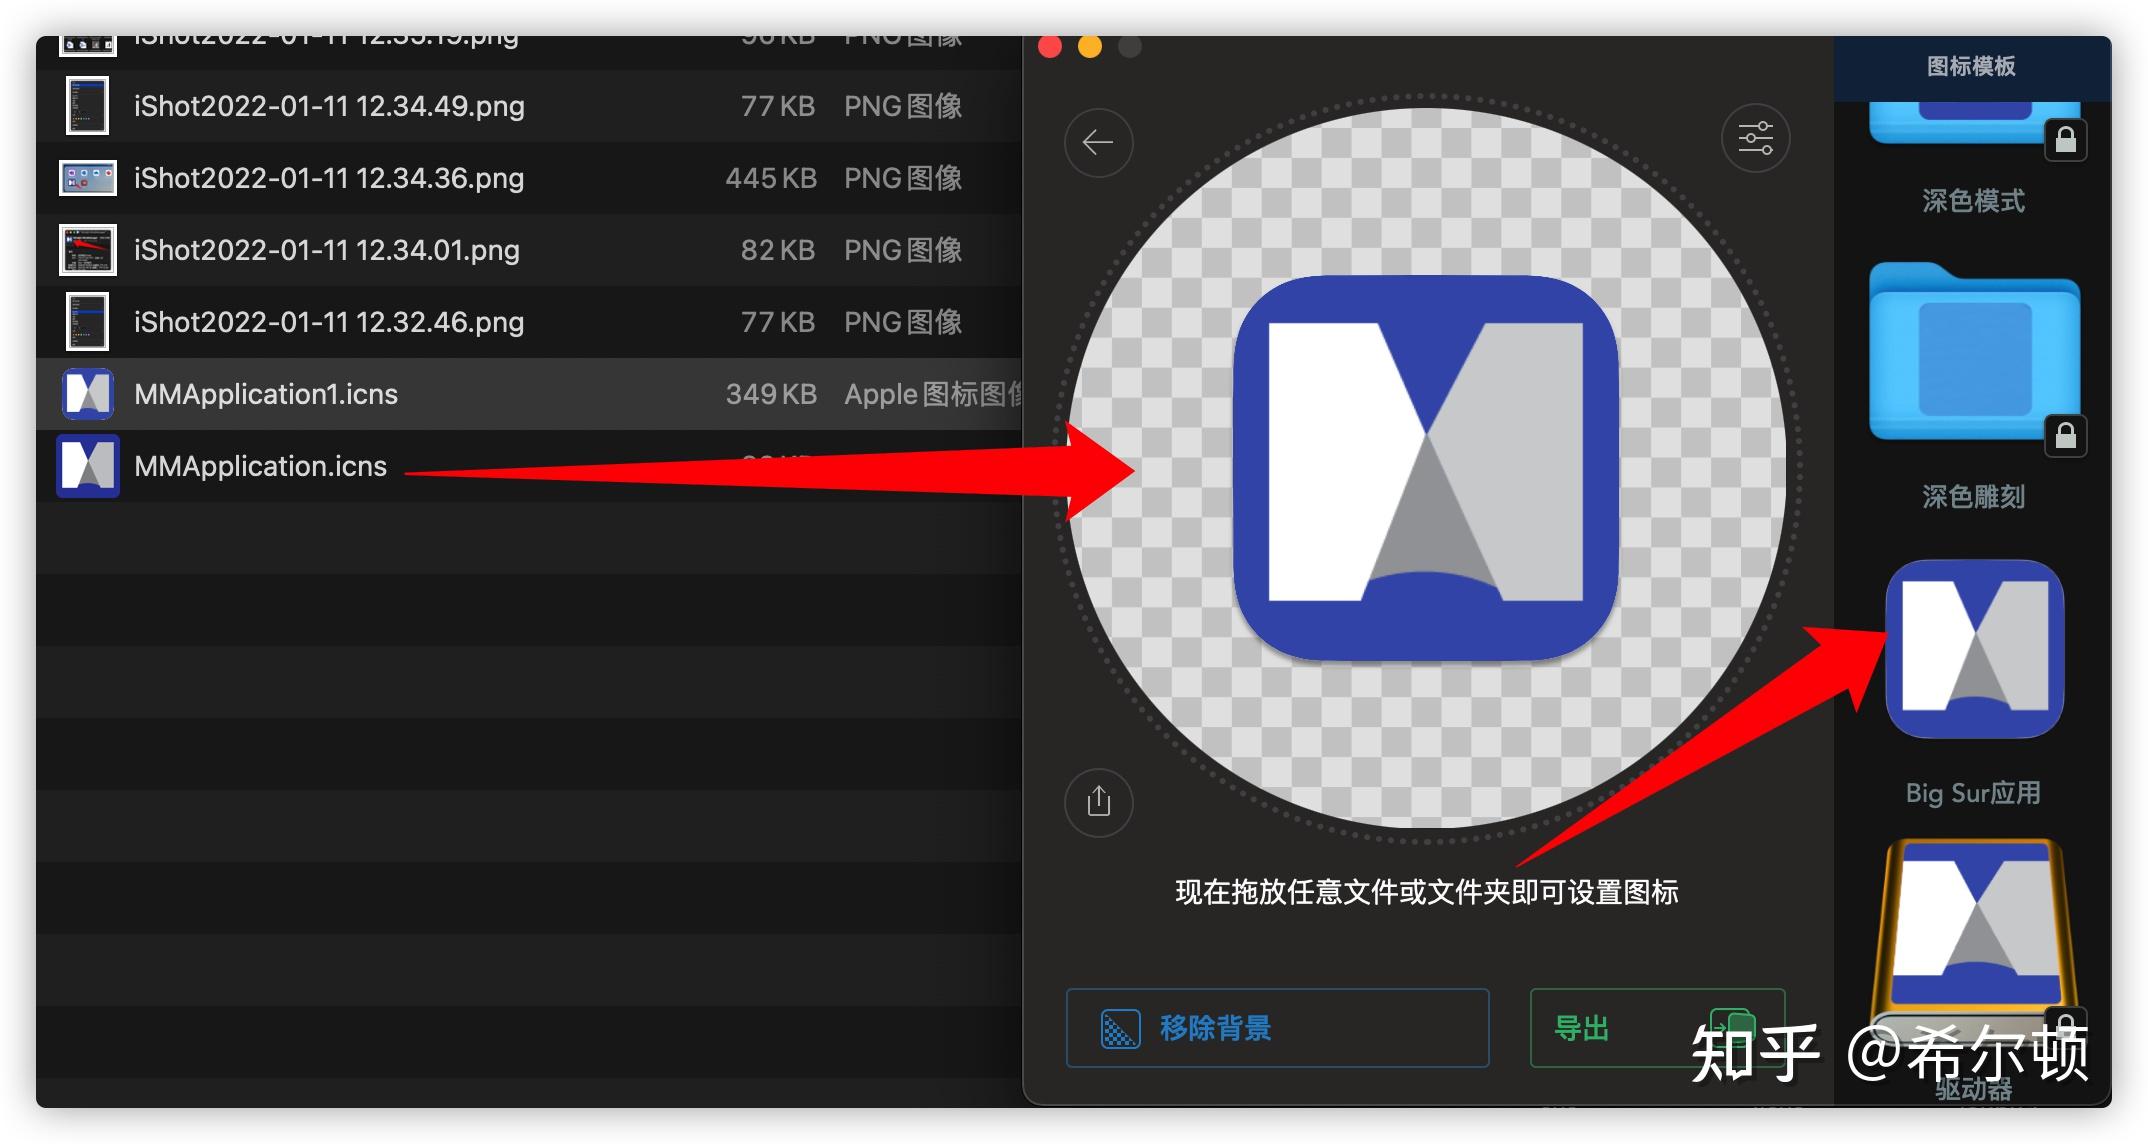Image resolution: width=2148 pixels, height=1144 pixels.
Task: Click the 导出 export button
Action: [1657, 1028]
